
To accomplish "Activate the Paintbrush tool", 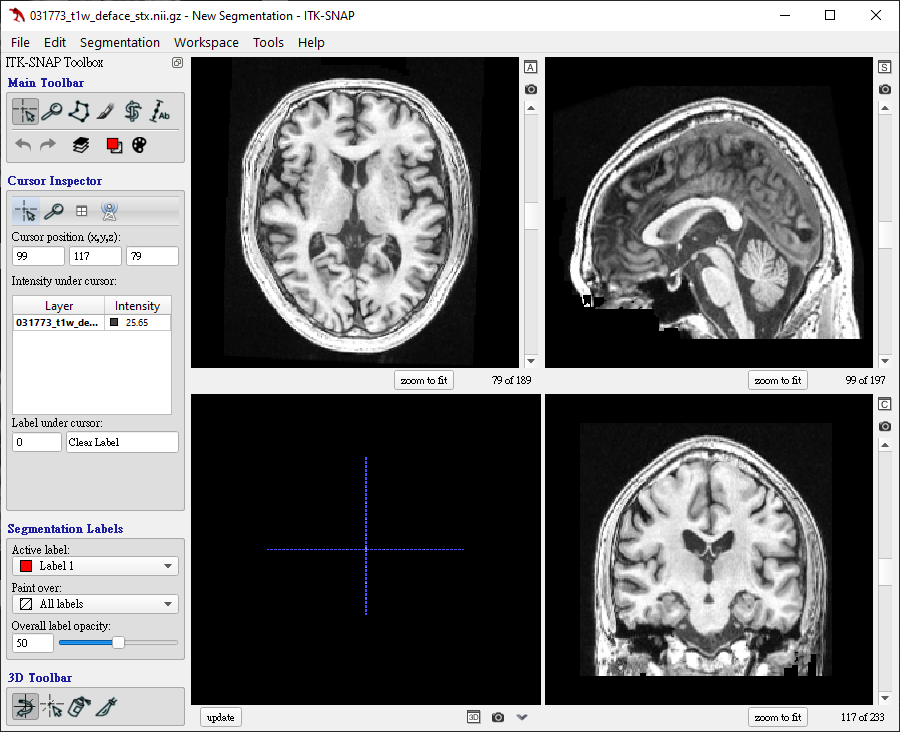I will click(x=106, y=111).
